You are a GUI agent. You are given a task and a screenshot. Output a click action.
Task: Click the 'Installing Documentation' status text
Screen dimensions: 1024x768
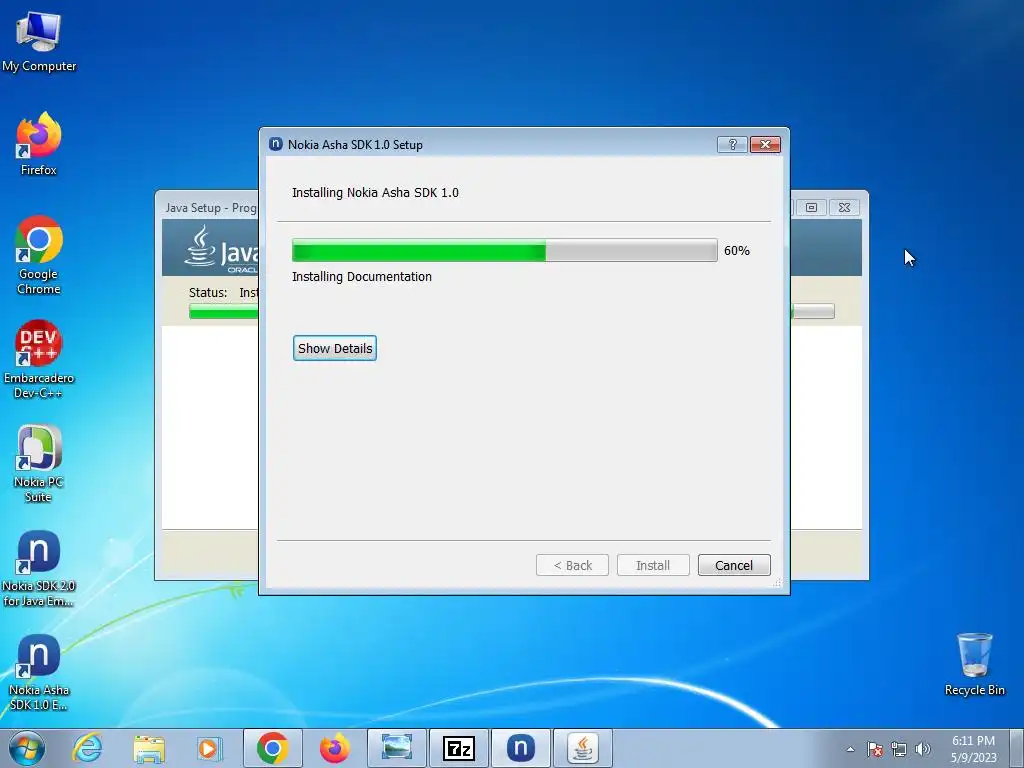[362, 277]
